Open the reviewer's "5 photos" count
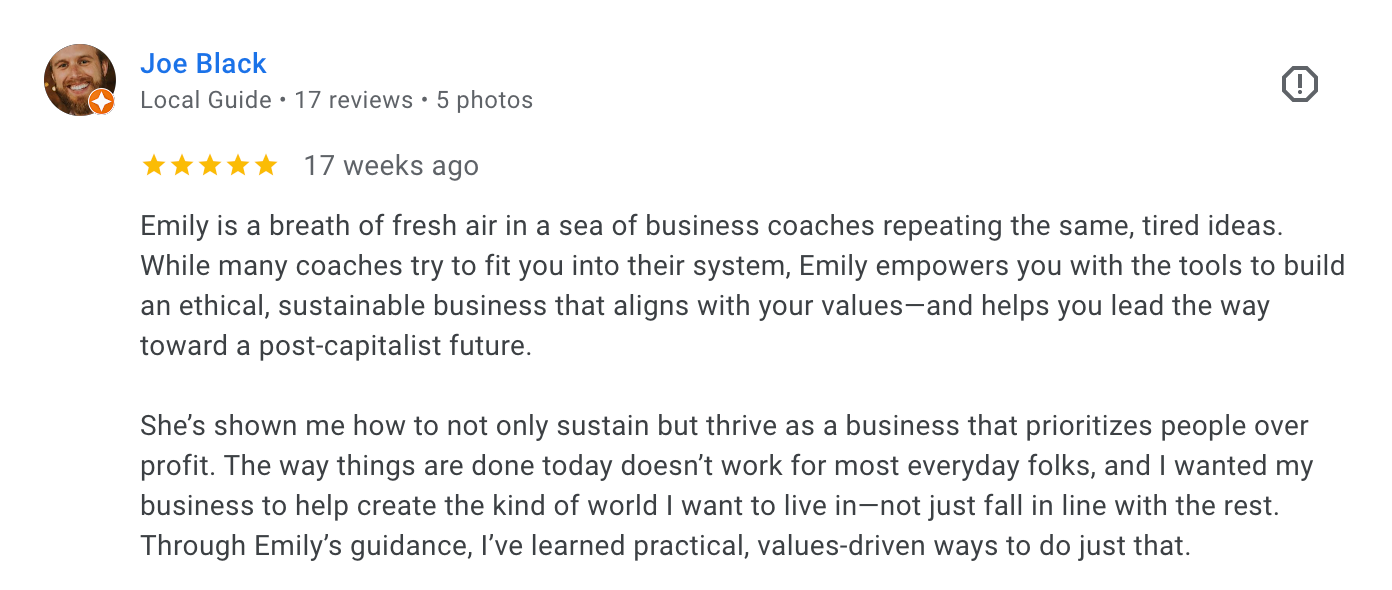The width and height of the screenshot is (1392, 590). click(x=484, y=100)
